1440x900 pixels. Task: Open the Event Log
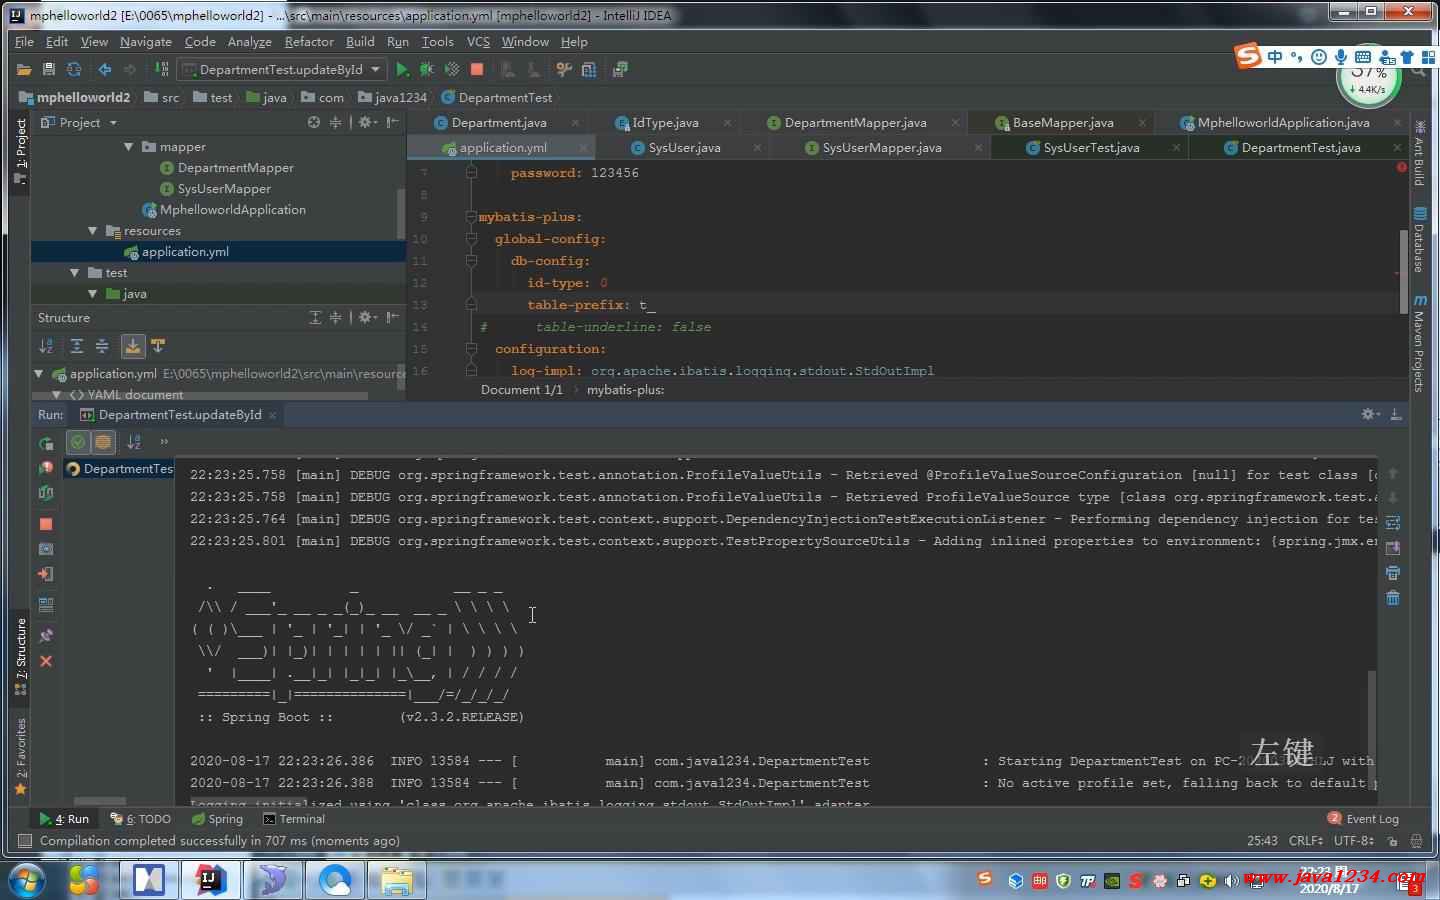1363,819
